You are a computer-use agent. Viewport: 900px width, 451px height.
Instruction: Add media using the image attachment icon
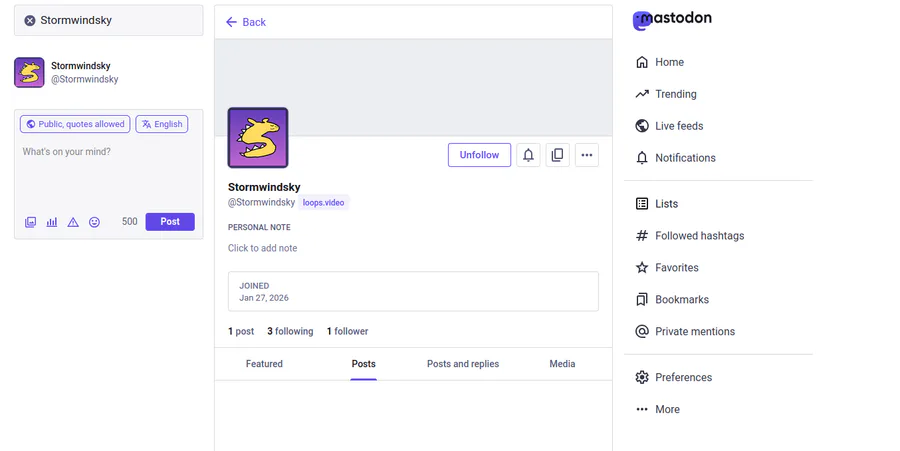(30, 222)
